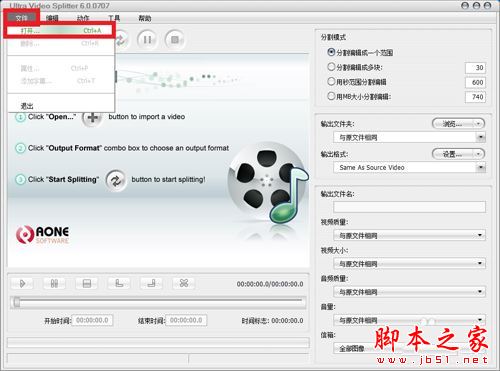Click the preview stop button under the video
500x371 pixels.
point(86,283)
